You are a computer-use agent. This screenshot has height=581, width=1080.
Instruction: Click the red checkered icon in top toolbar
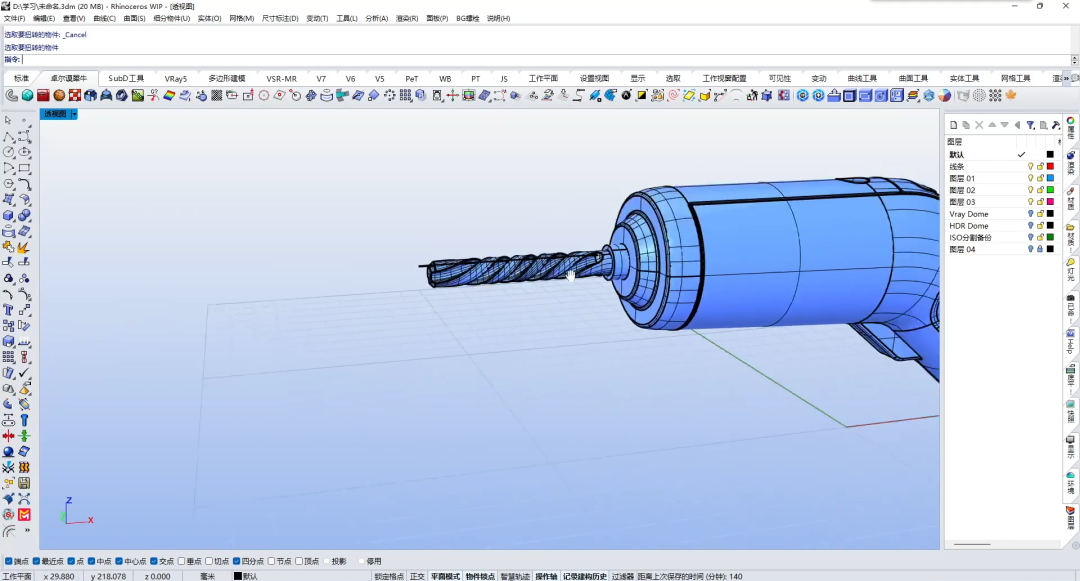[74, 96]
